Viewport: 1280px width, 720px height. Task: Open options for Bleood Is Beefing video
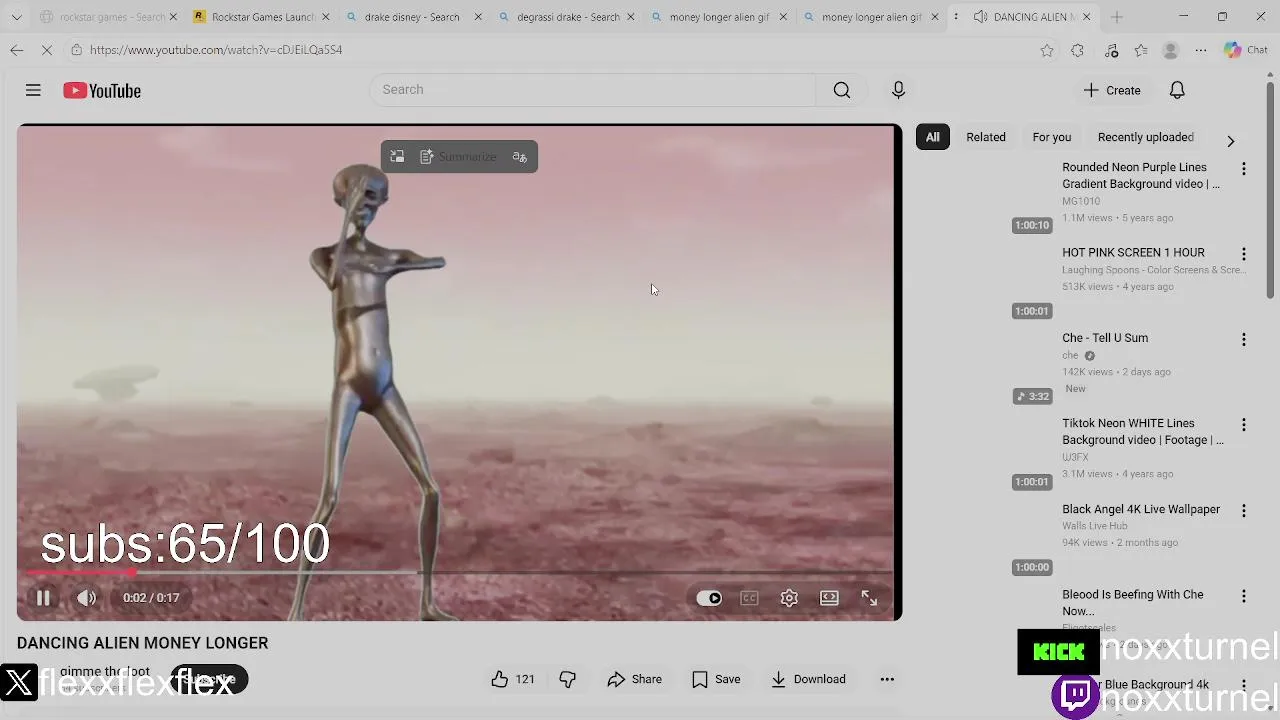pyautogui.click(x=1243, y=596)
